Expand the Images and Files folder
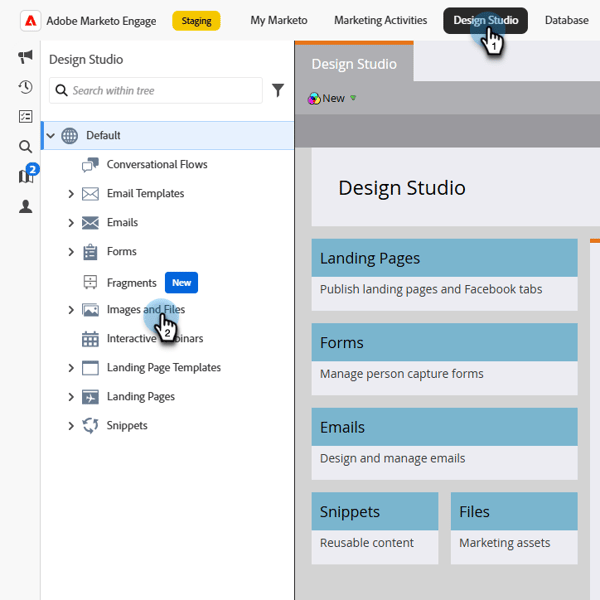Screen dimensions: 600x600 click(x=71, y=310)
